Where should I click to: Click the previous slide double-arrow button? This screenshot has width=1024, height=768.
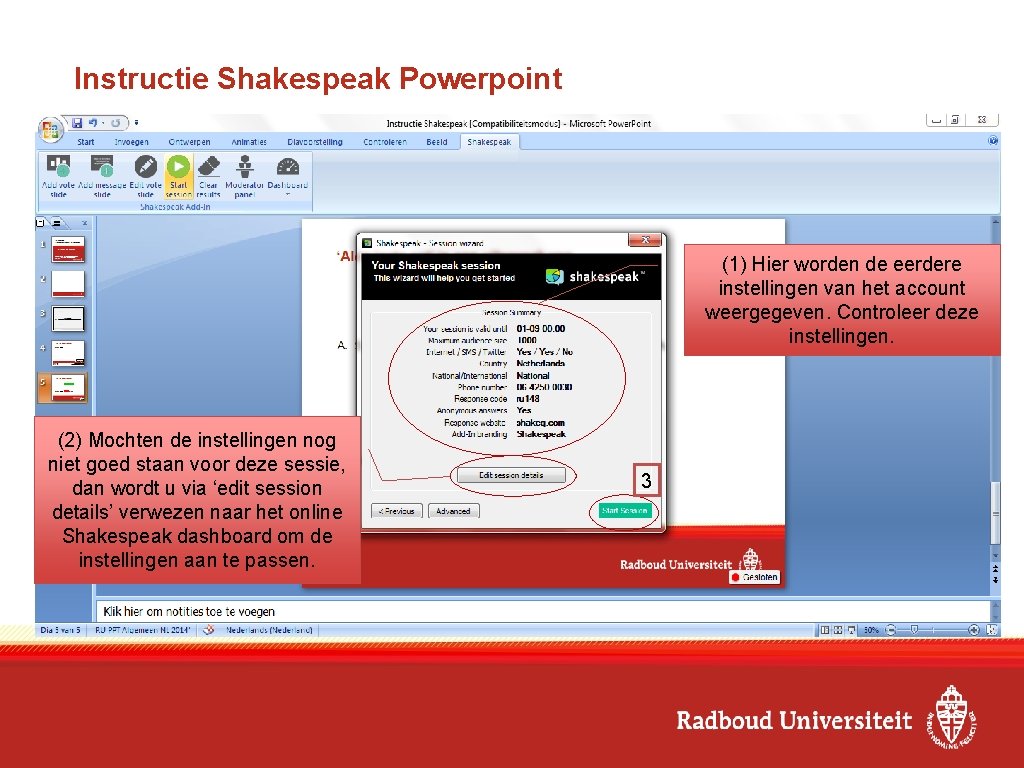[x=995, y=569]
